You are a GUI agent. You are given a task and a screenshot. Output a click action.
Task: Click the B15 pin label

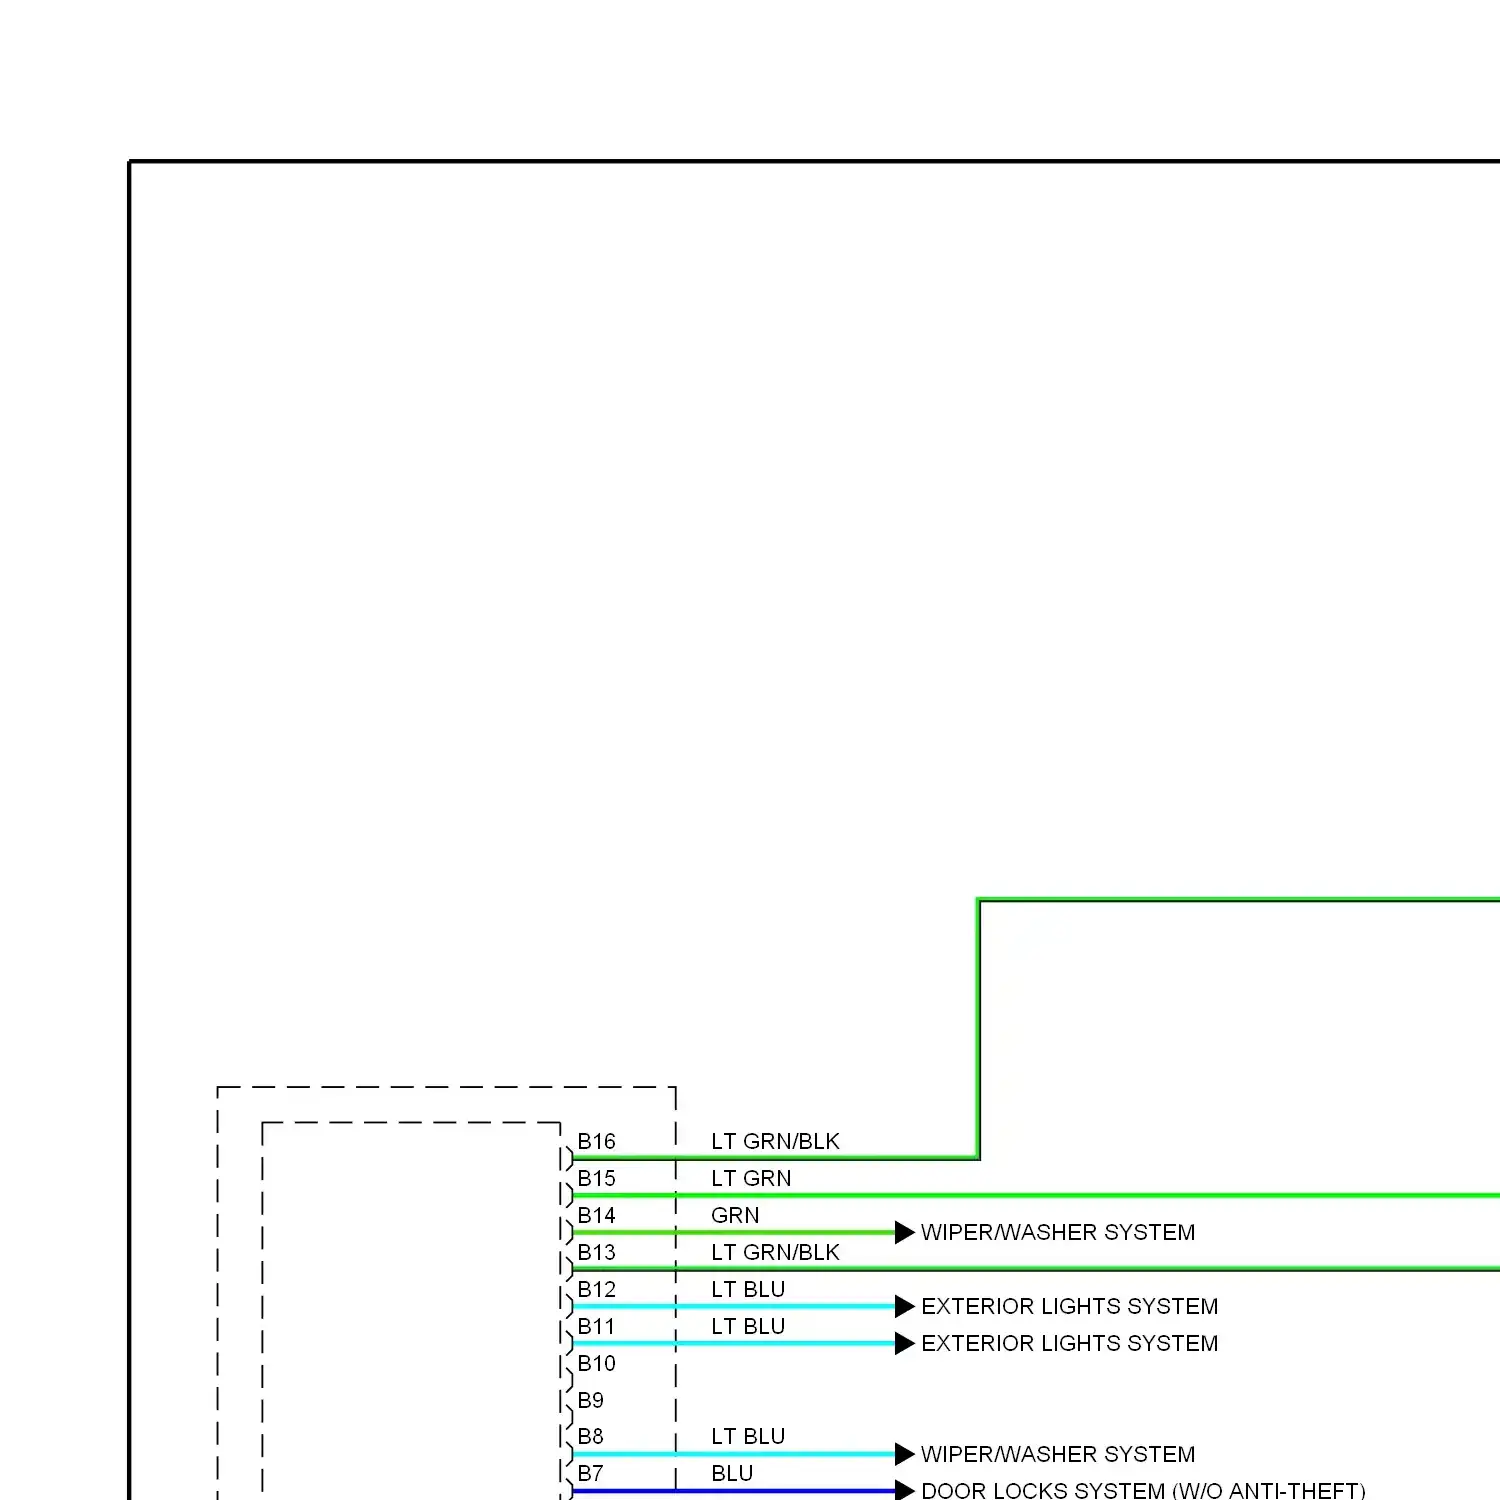[x=596, y=1178]
